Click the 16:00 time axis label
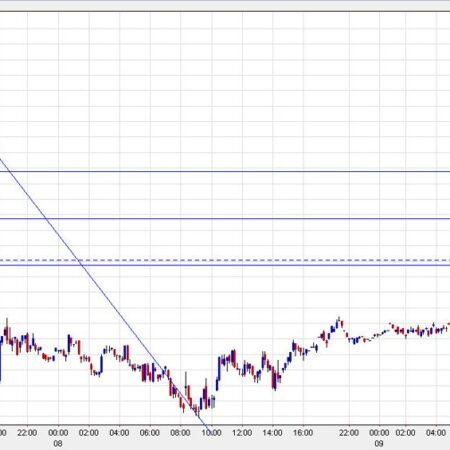The image size is (450, 450). point(303,433)
